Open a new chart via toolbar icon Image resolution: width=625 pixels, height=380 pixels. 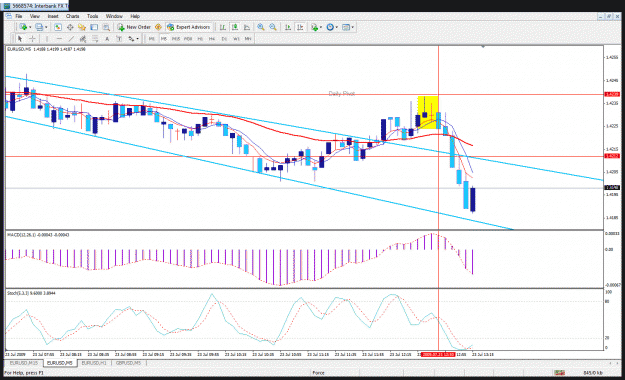23,27
